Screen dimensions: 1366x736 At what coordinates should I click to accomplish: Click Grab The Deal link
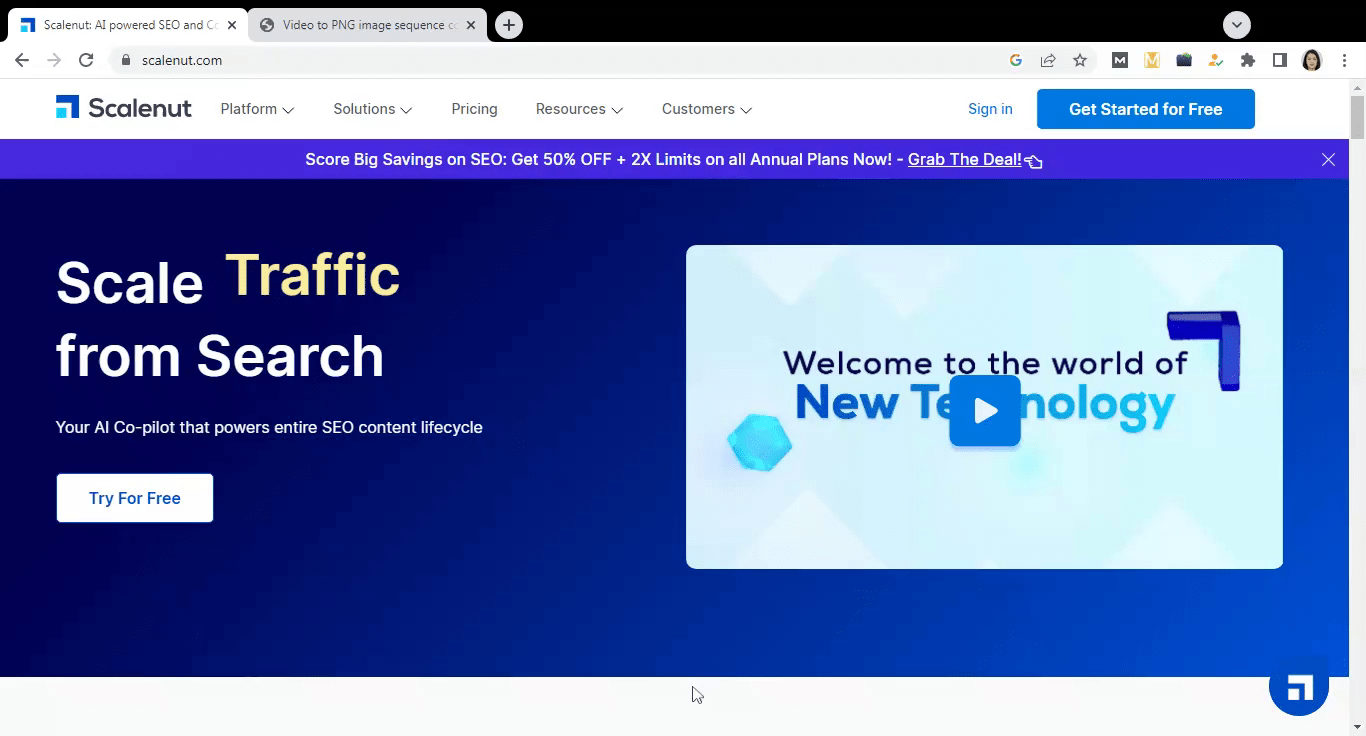(964, 159)
